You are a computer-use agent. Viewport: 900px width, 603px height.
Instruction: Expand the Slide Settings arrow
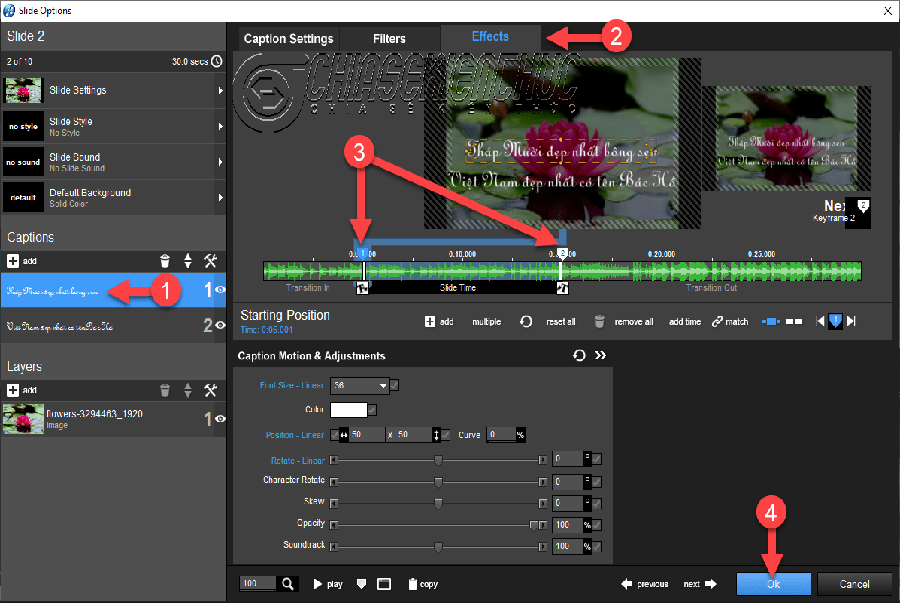point(220,91)
